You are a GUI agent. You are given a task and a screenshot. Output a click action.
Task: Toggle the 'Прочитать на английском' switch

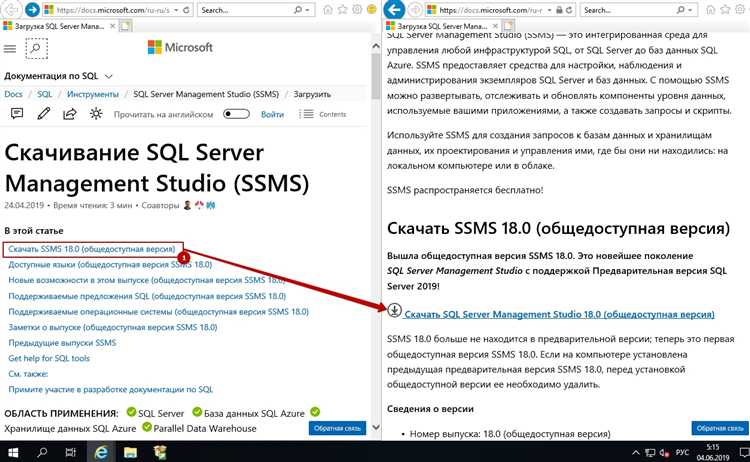(237, 114)
